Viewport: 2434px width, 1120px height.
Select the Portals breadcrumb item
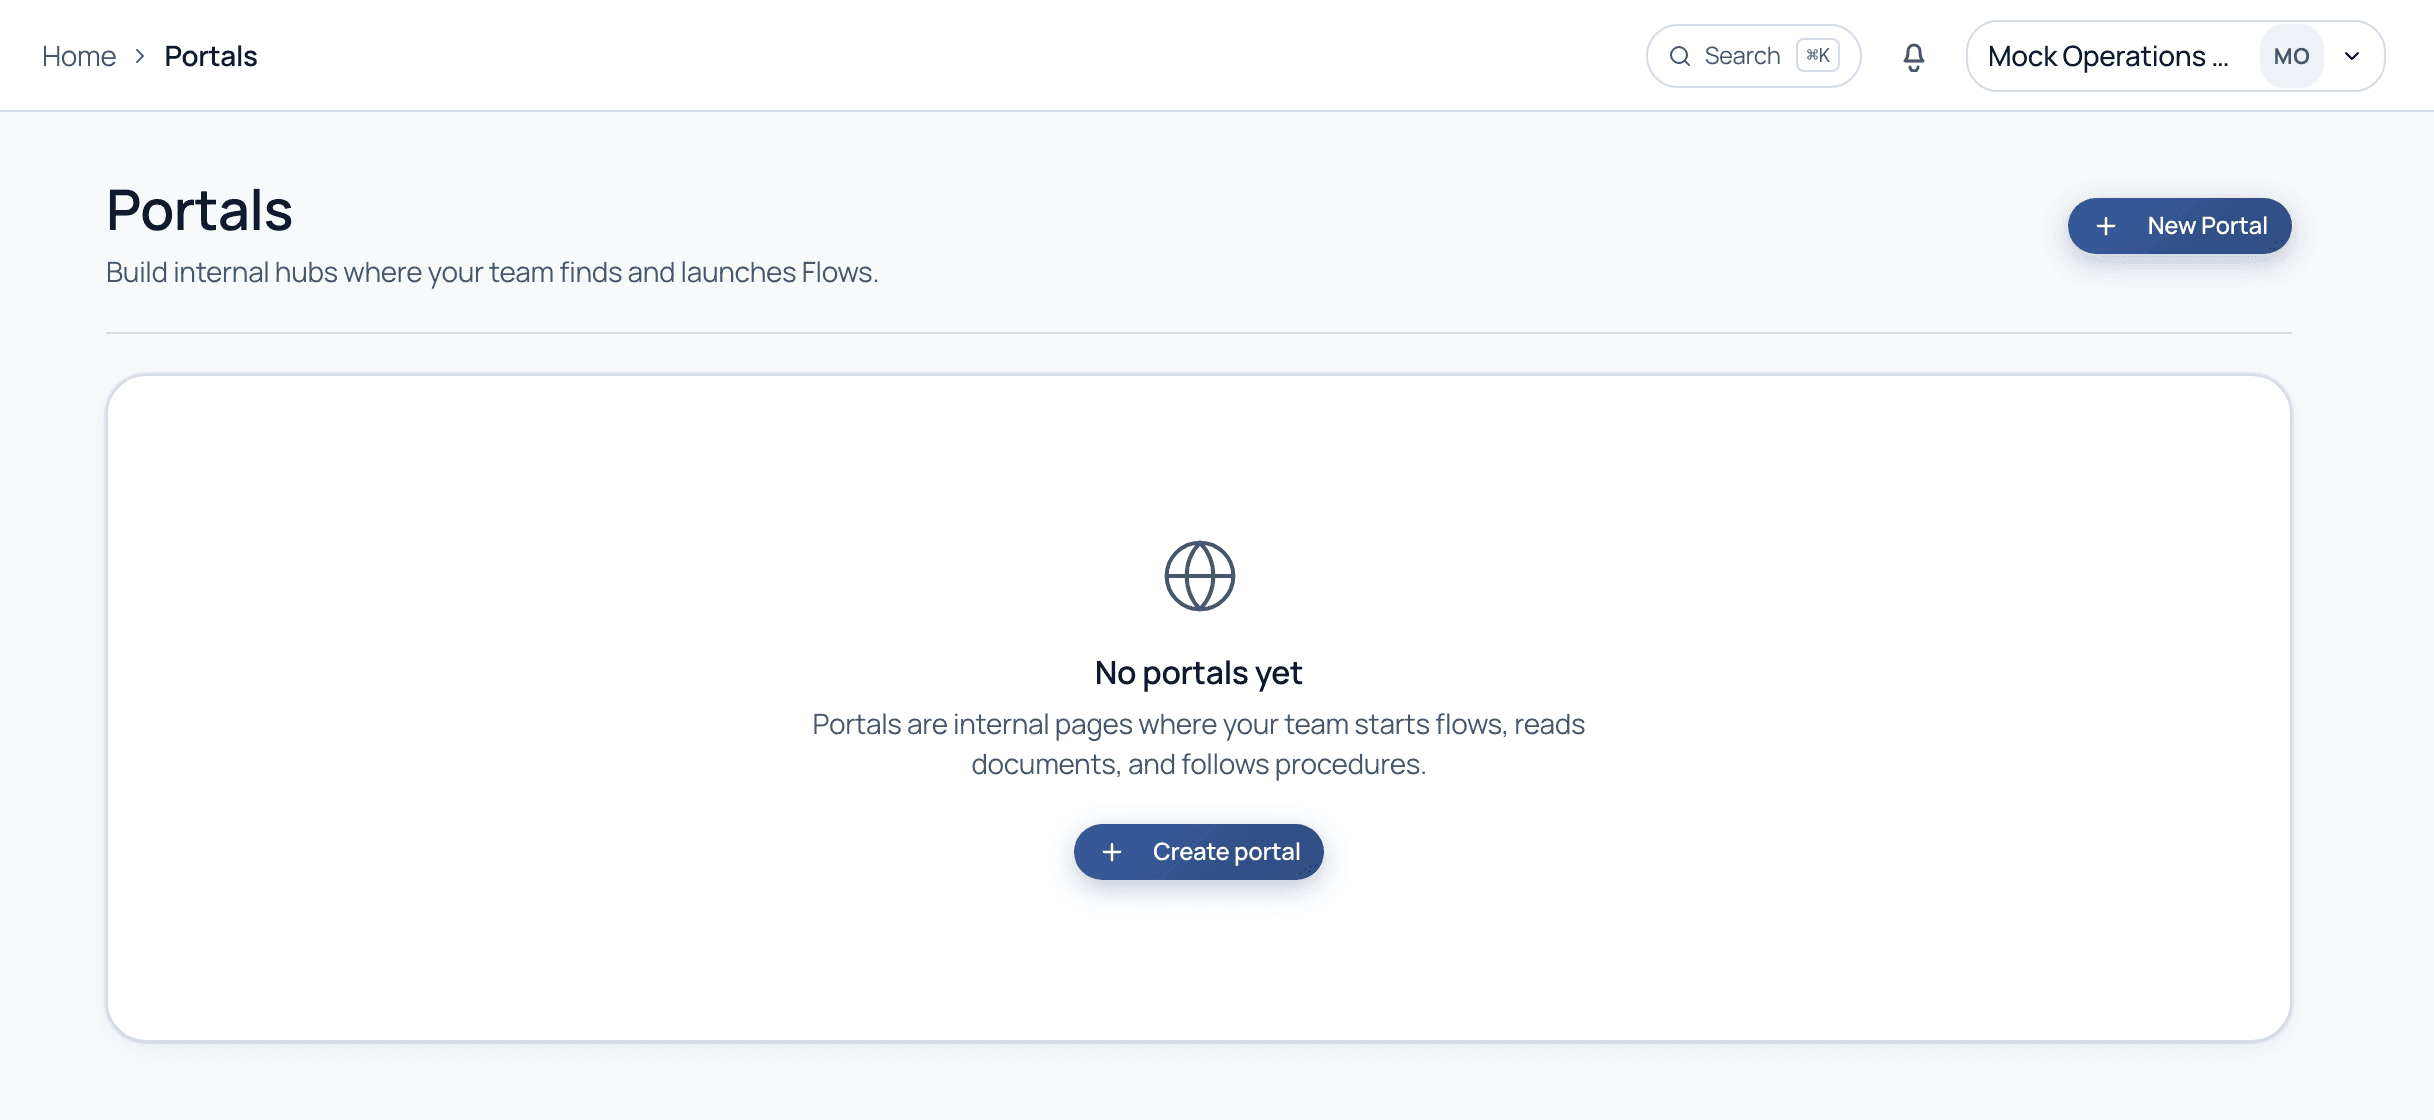coord(211,56)
